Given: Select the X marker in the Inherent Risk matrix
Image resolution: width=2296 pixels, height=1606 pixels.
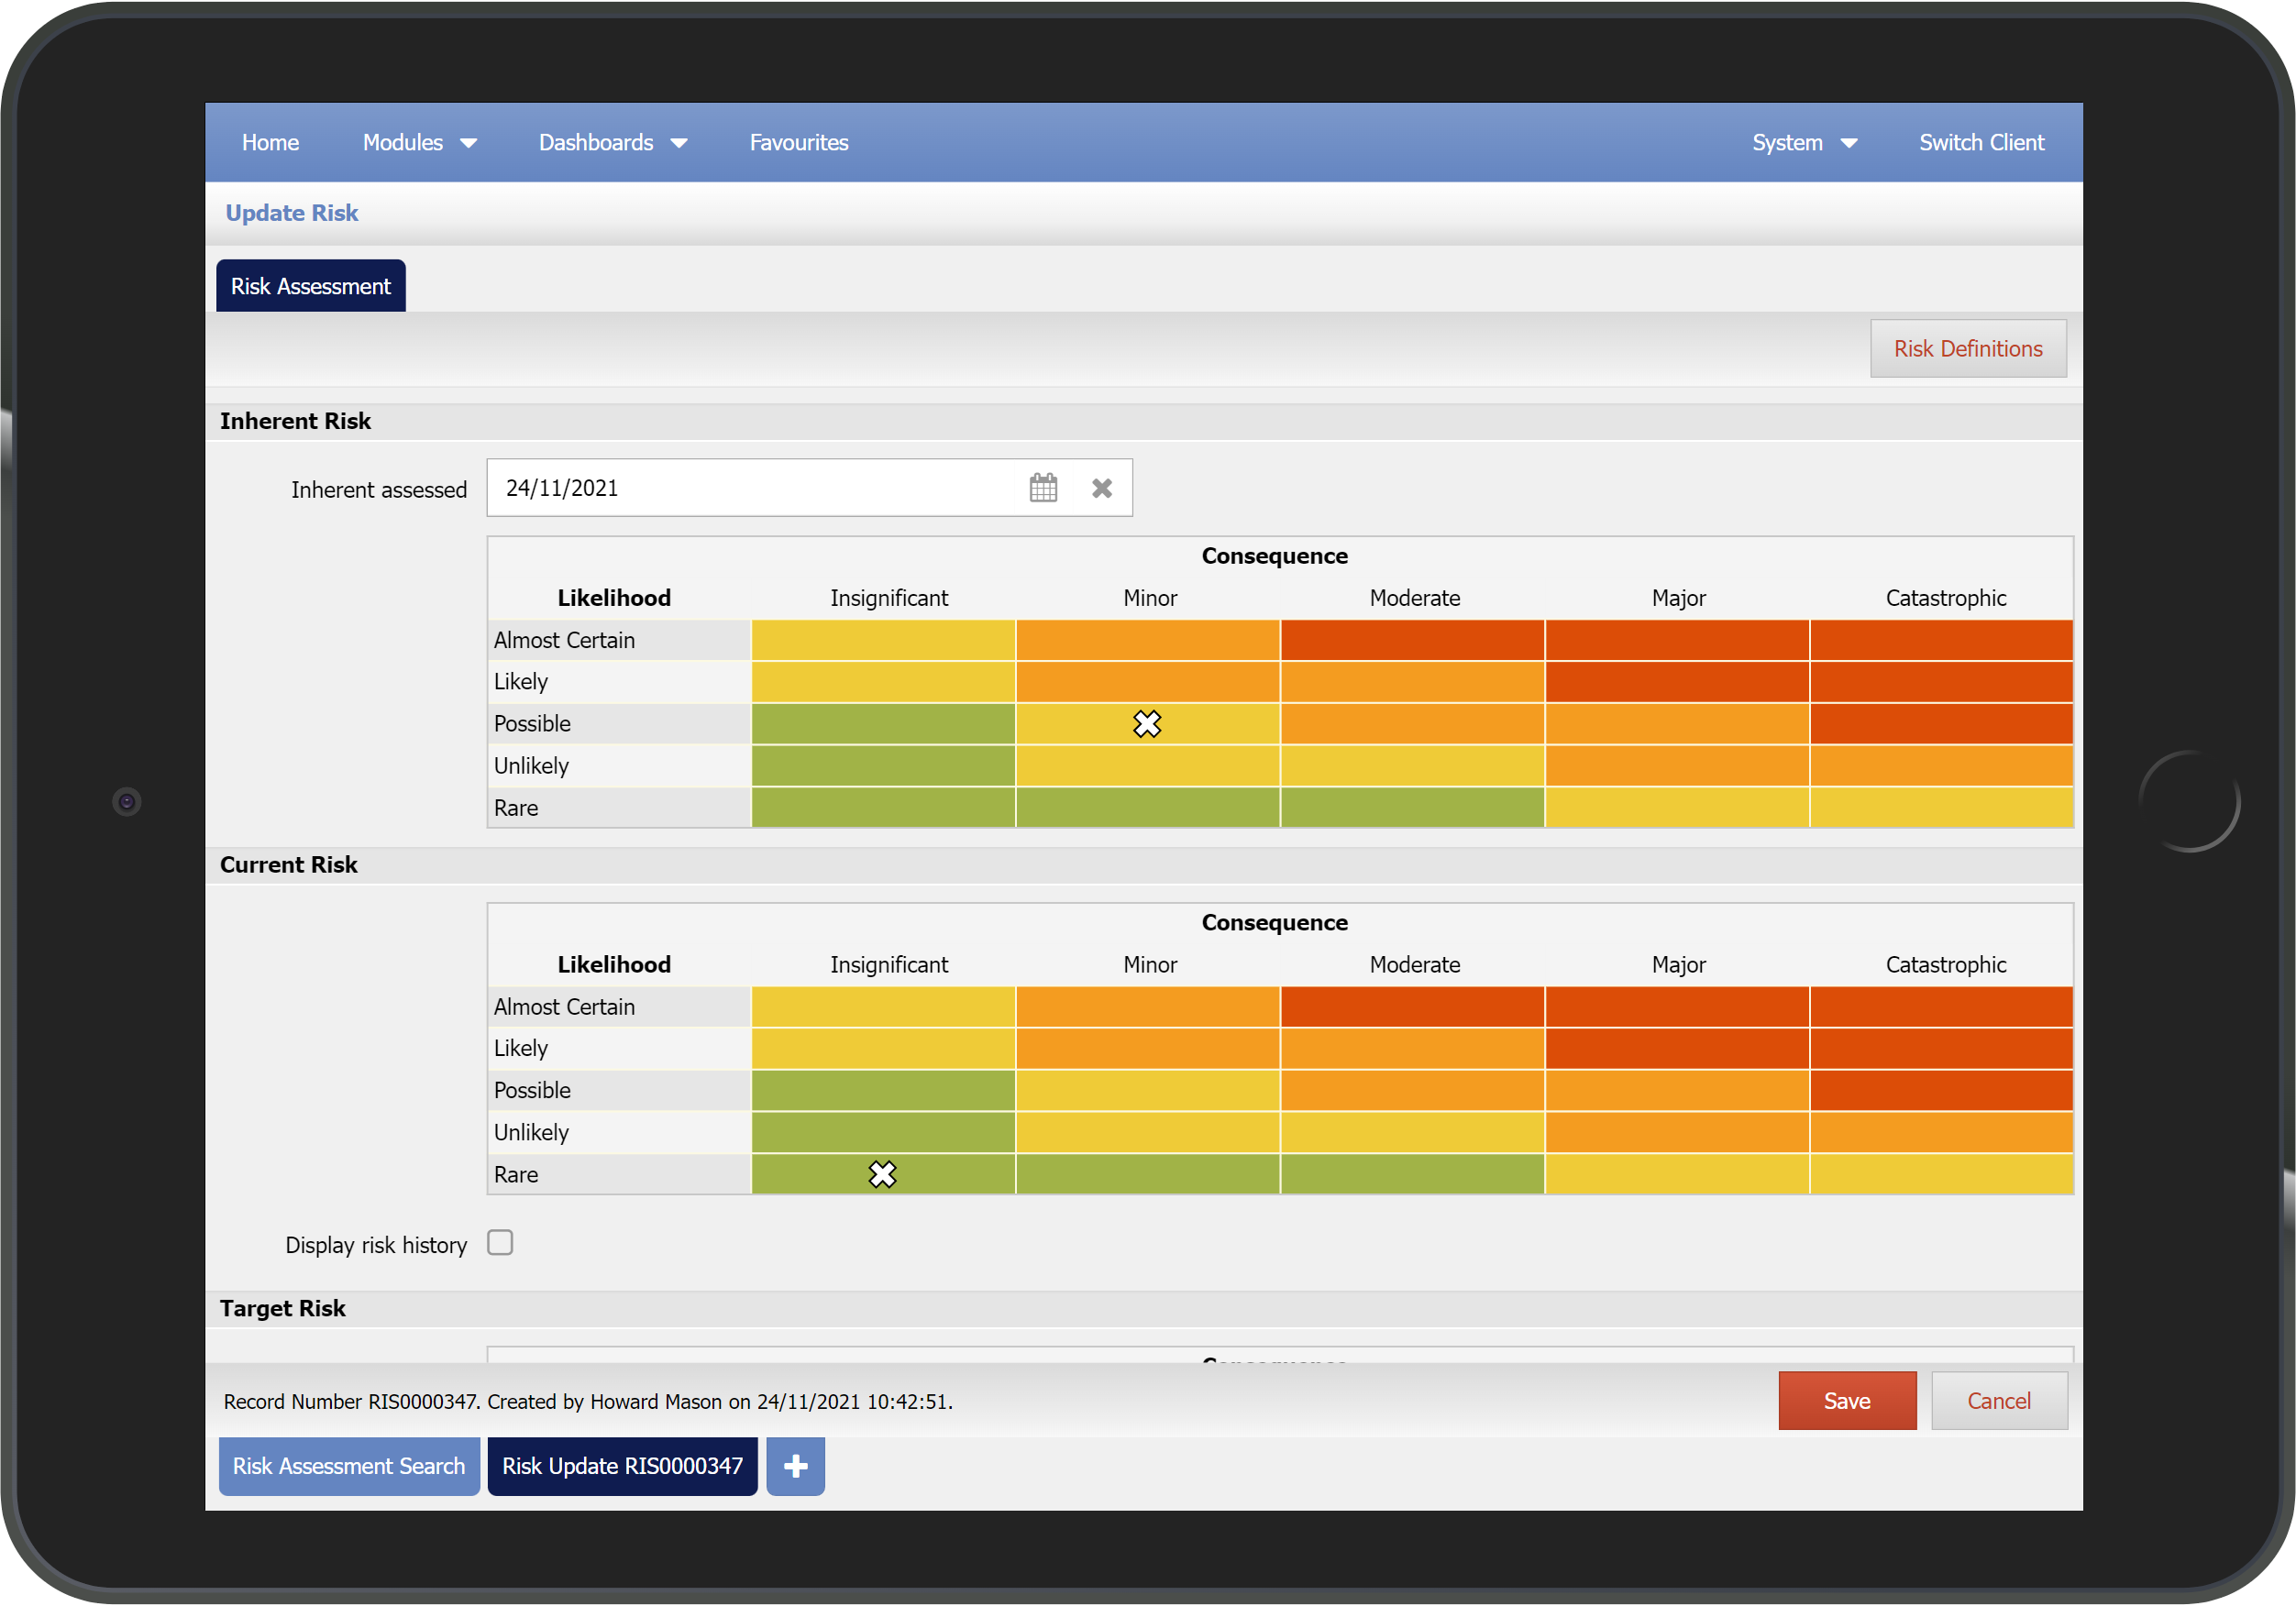Looking at the screenshot, I should (x=1147, y=723).
